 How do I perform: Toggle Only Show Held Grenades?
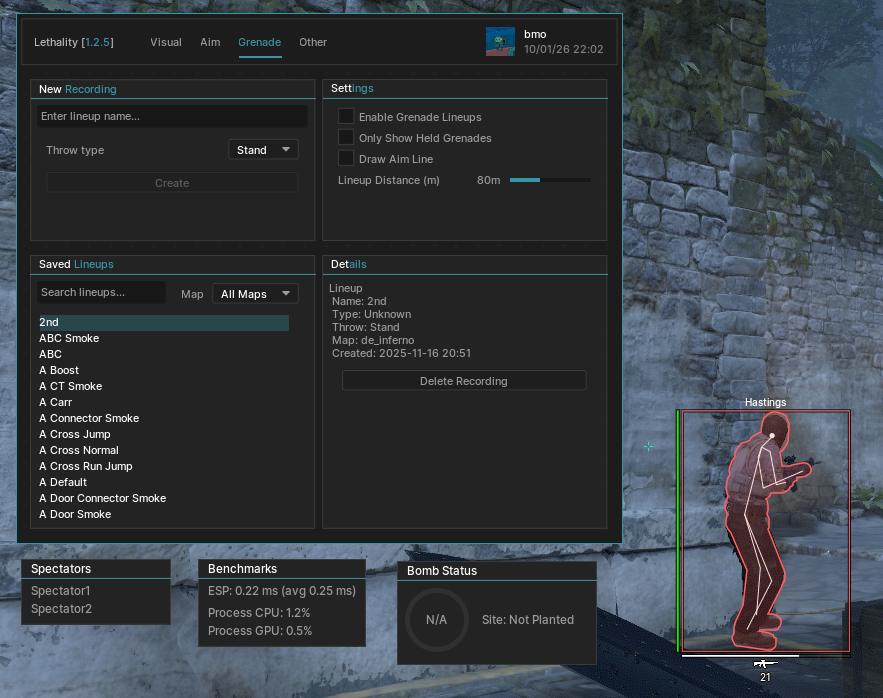click(346, 138)
